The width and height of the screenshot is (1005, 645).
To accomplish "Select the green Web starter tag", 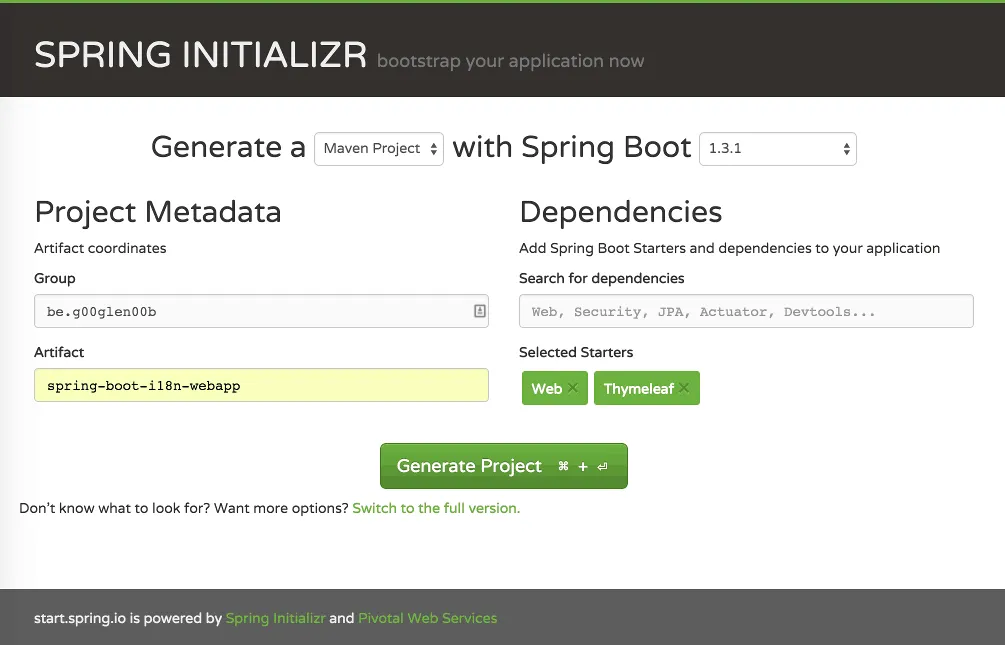I will (548, 388).
